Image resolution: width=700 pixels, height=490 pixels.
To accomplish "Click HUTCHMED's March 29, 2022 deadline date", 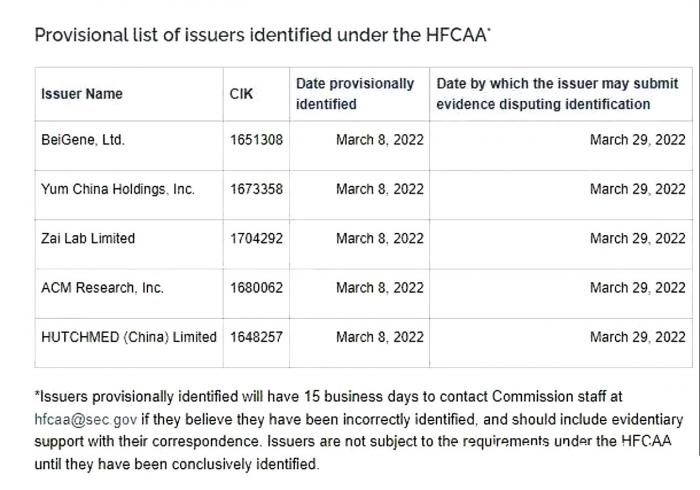I will [x=637, y=337].
